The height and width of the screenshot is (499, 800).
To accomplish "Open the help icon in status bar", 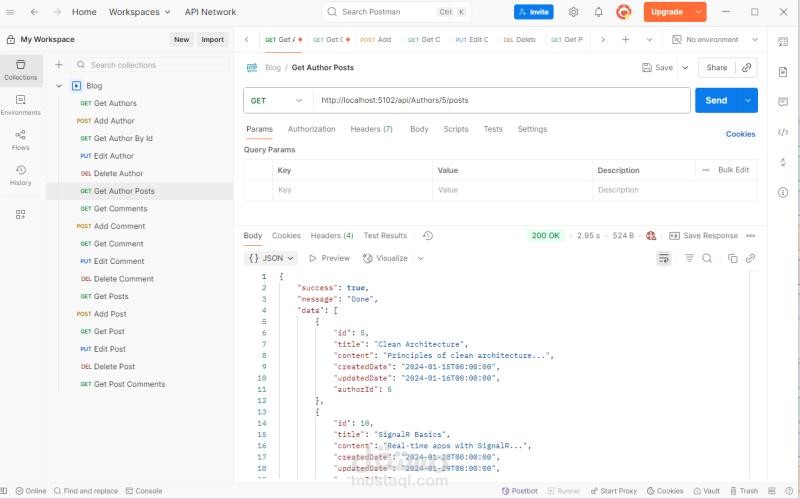I will tap(789, 491).
